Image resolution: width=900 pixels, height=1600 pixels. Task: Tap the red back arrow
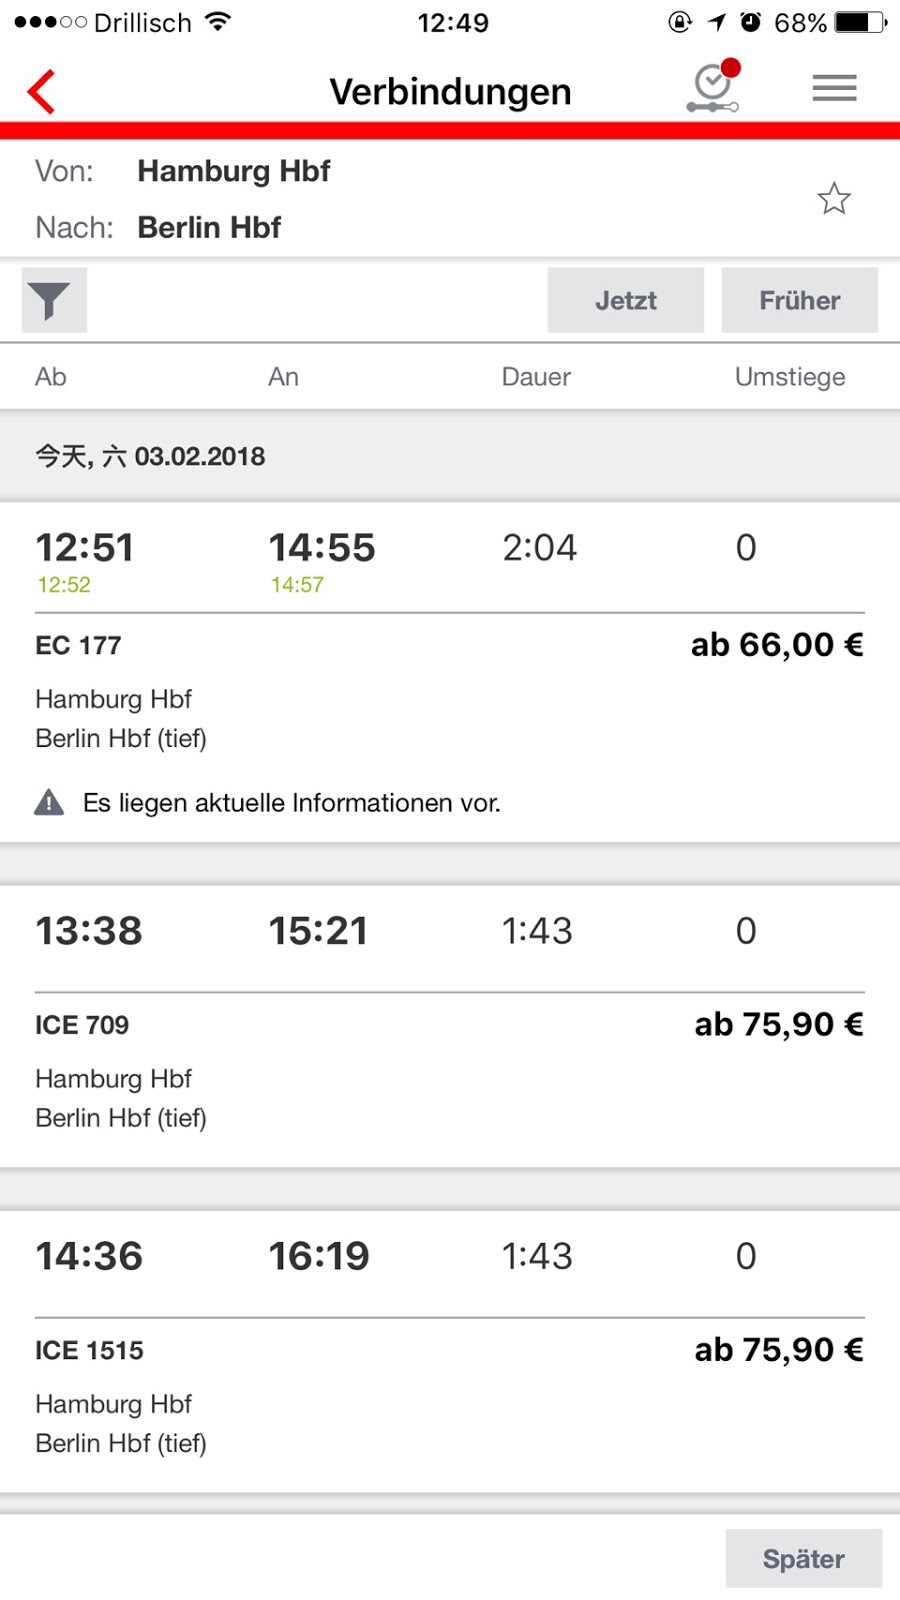point(42,92)
